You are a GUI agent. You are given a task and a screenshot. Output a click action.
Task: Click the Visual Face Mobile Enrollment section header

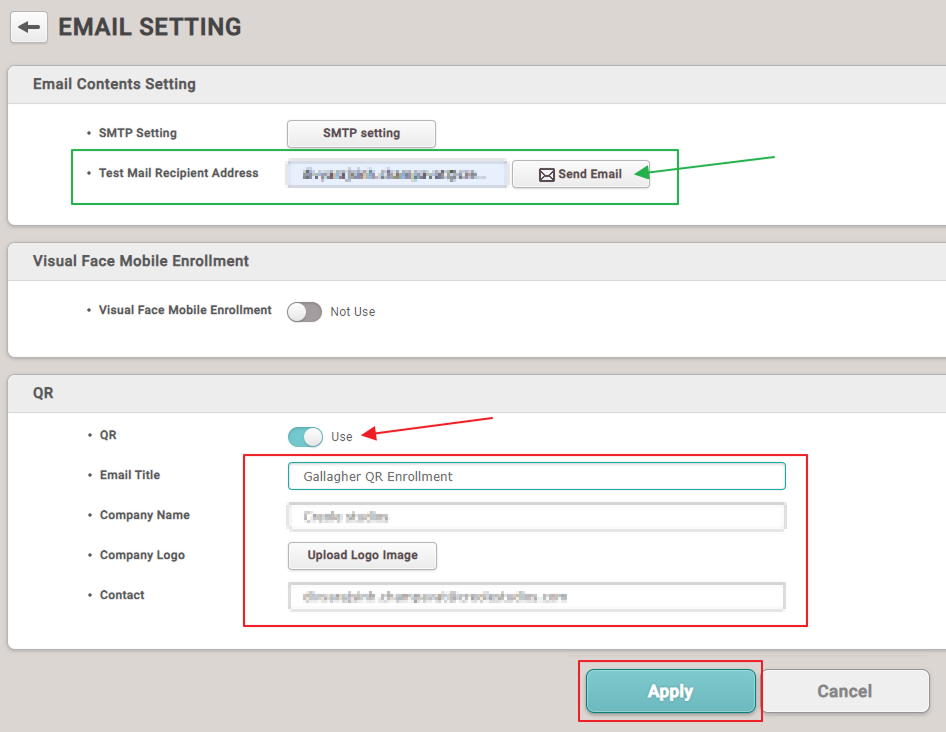point(141,261)
